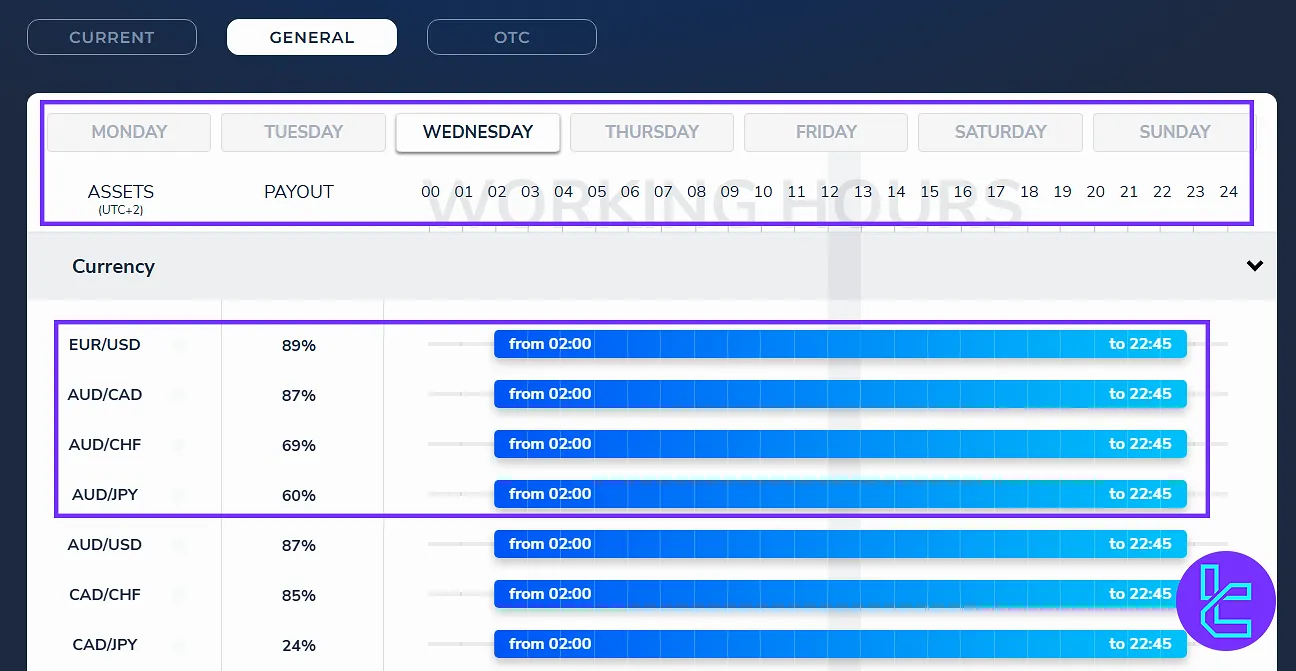Show THURSDAY working hours

[652, 132]
